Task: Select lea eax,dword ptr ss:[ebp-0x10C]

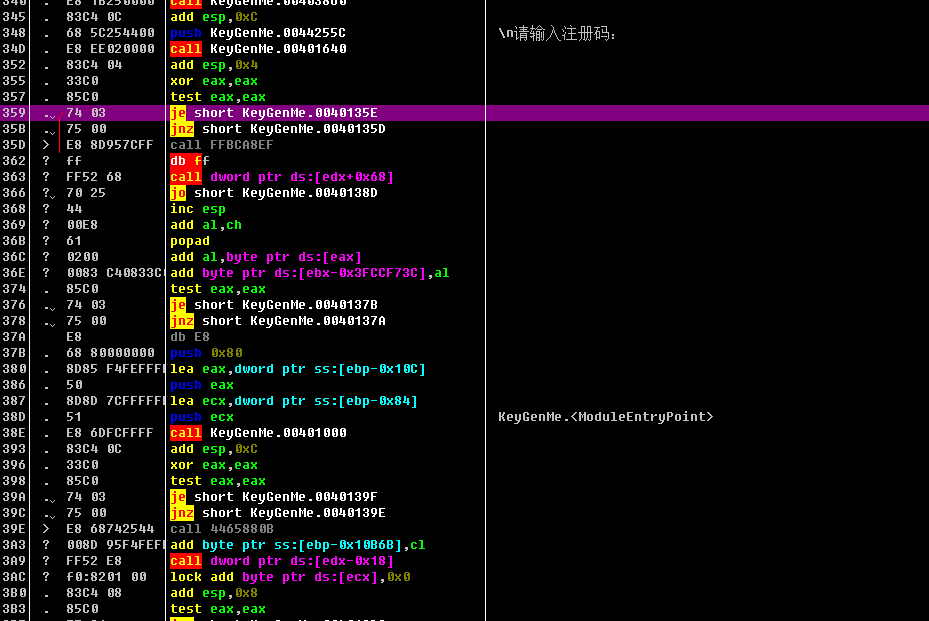Action: coord(298,369)
